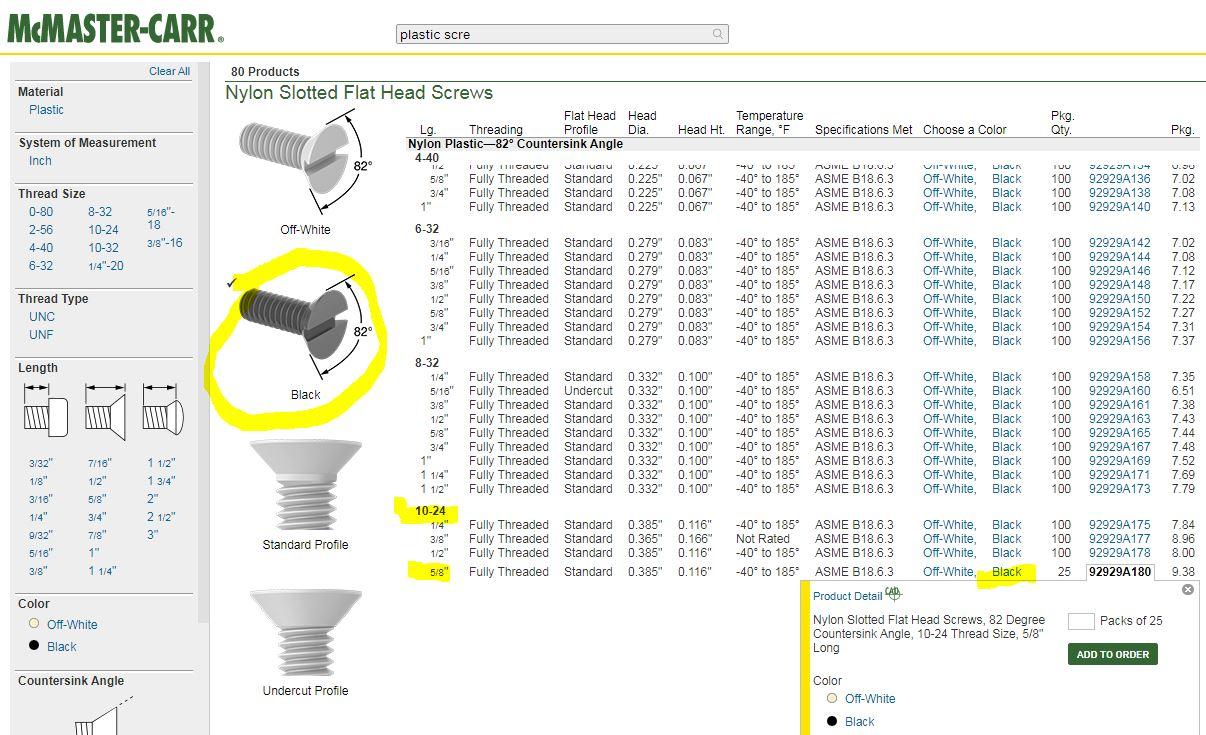
Task: Choose Off-White in 92929A158 row
Action: [948, 377]
